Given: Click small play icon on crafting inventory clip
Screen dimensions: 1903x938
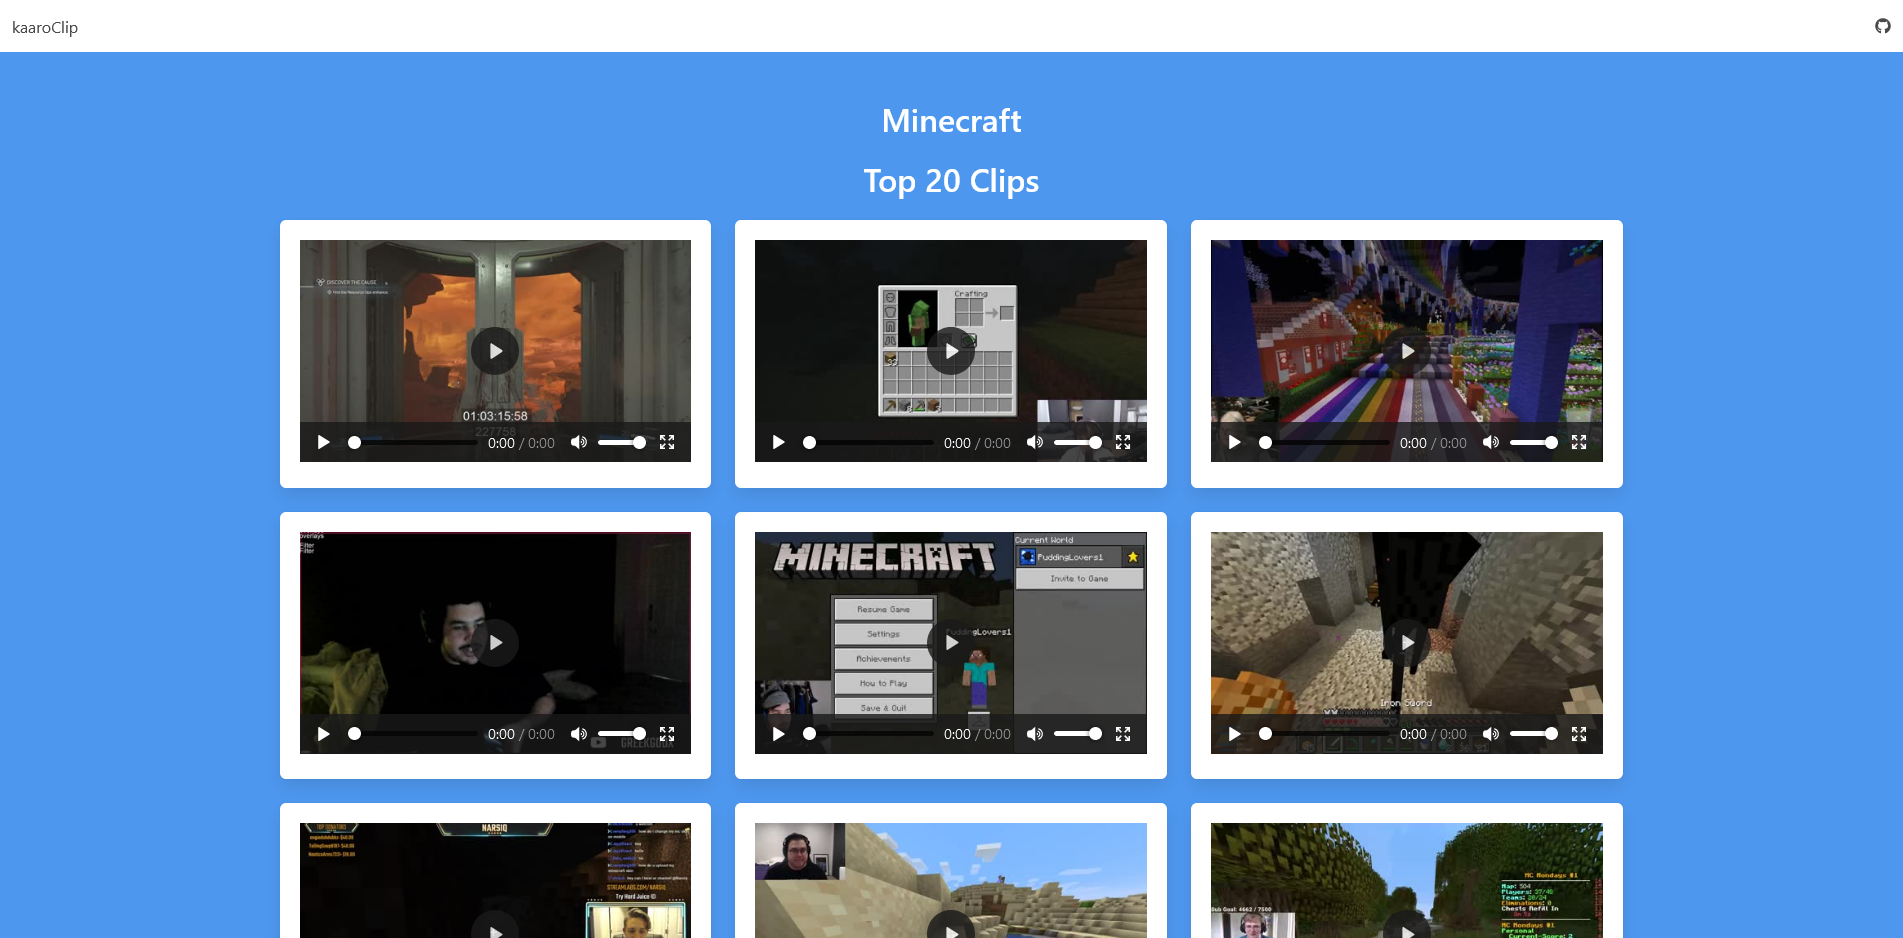Looking at the screenshot, I should (x=778, y=442).
